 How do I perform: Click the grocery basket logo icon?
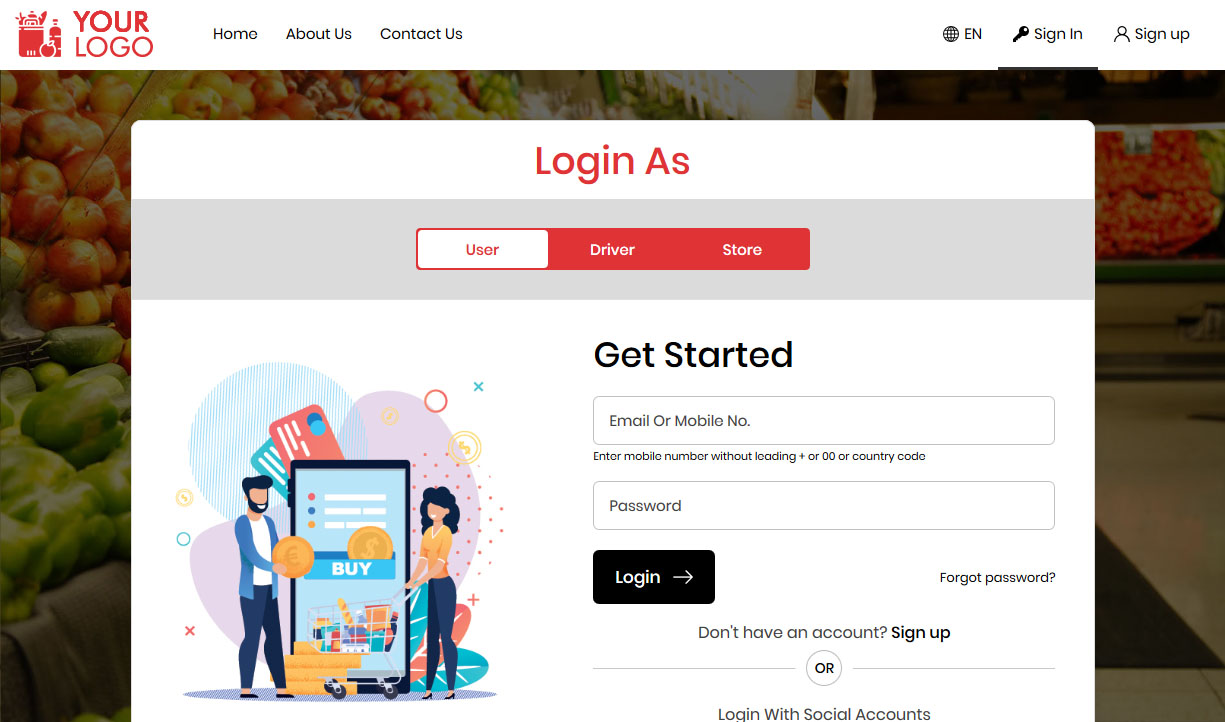pyautogui.click(x=40, y=34)
